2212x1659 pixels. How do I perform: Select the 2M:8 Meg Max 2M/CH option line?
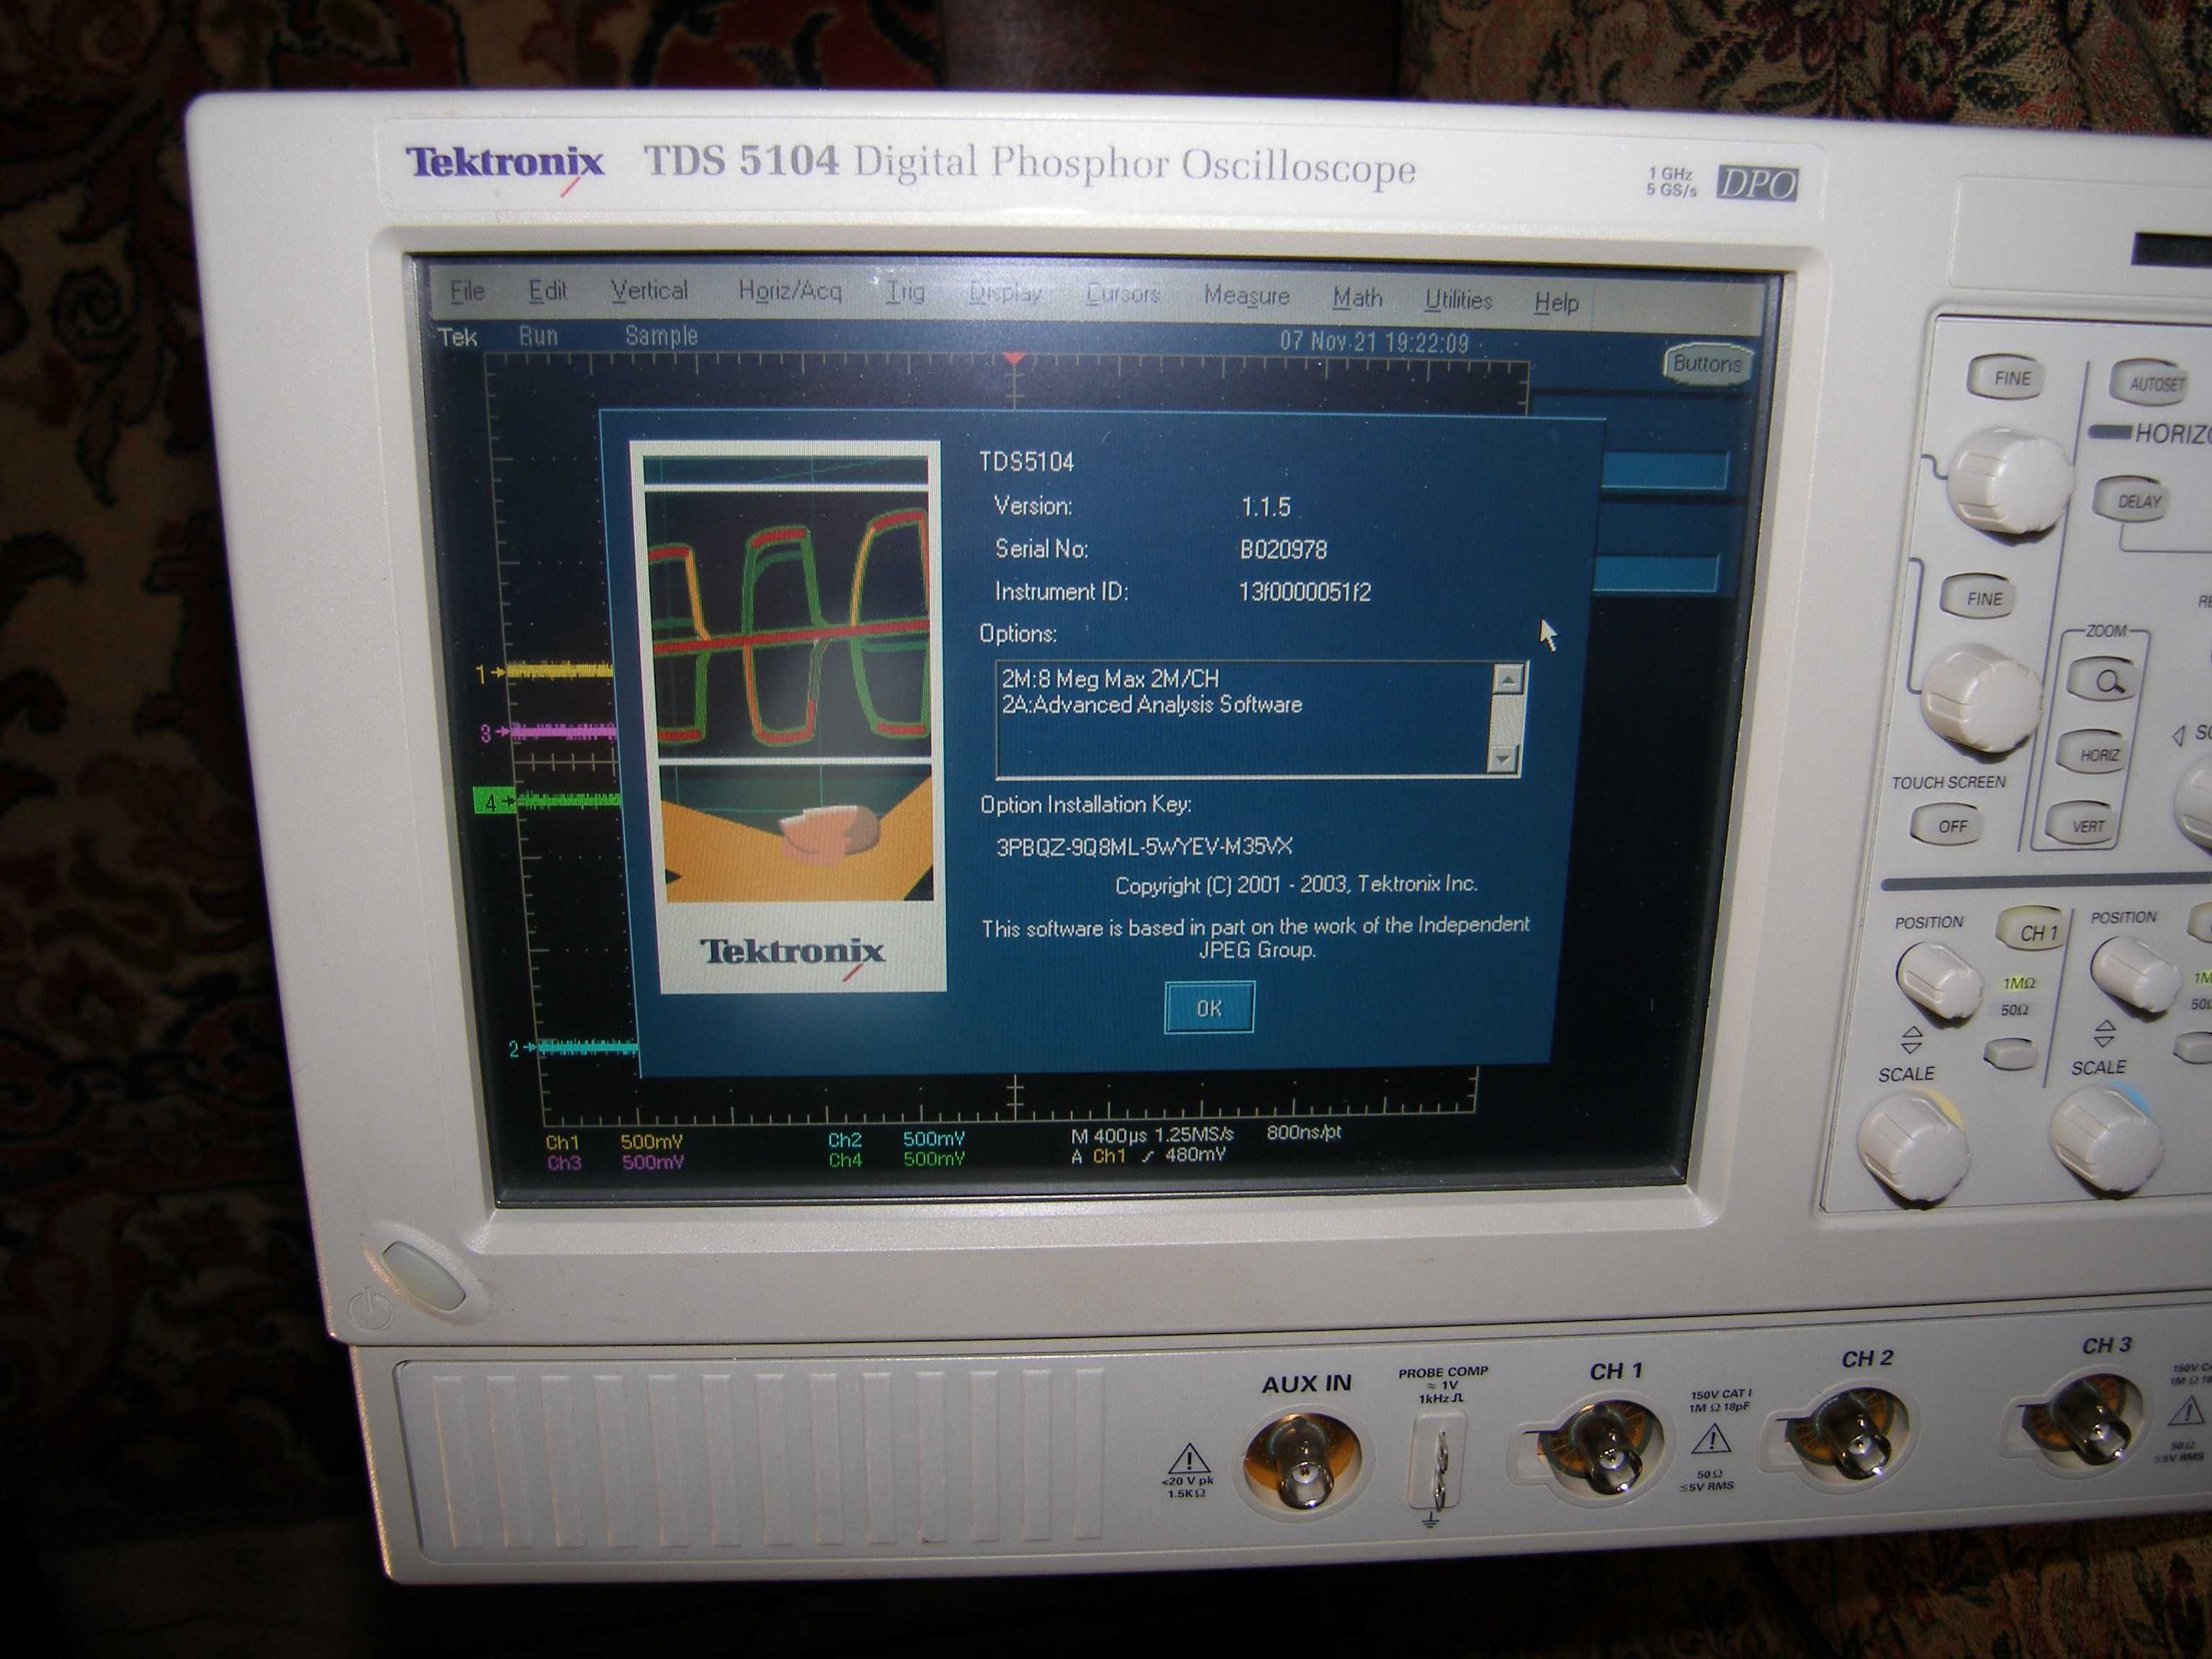[1110, 679]
